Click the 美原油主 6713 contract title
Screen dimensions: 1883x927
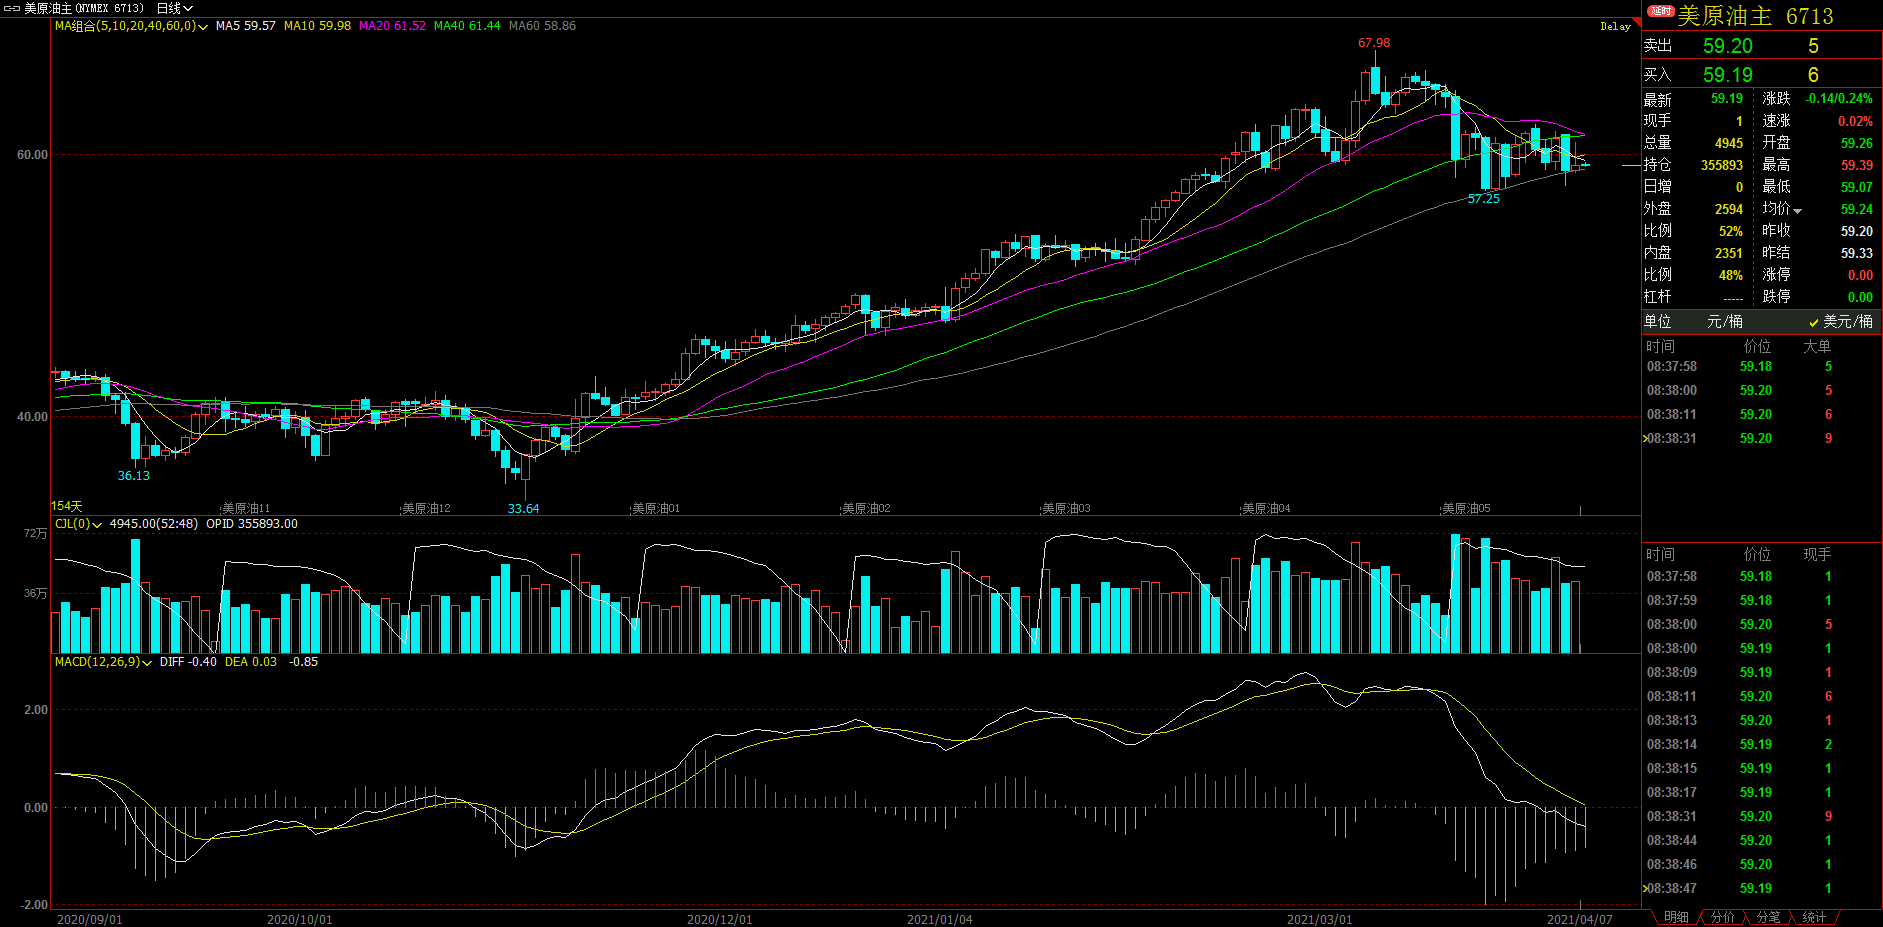pos(1755,16)
